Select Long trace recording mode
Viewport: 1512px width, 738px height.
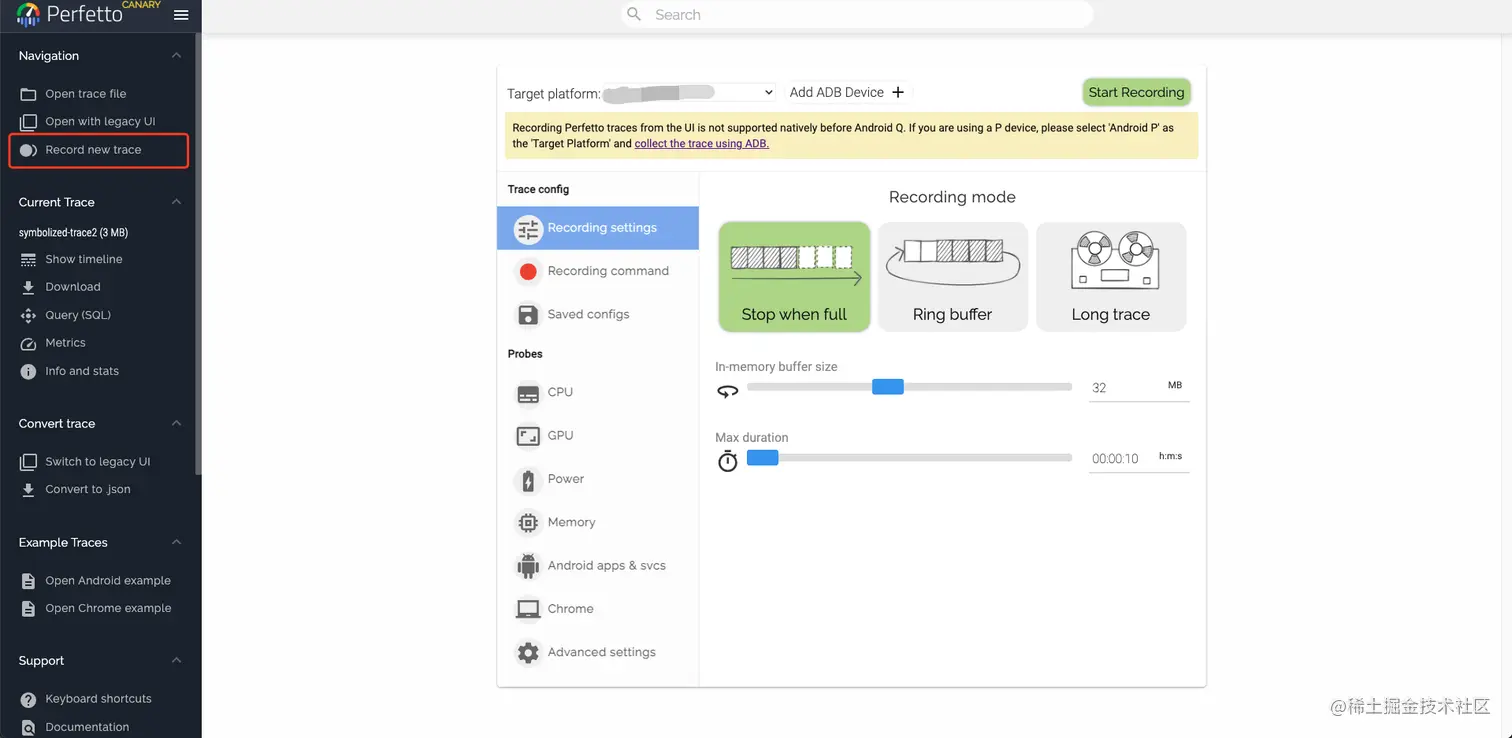point(1110,277)
